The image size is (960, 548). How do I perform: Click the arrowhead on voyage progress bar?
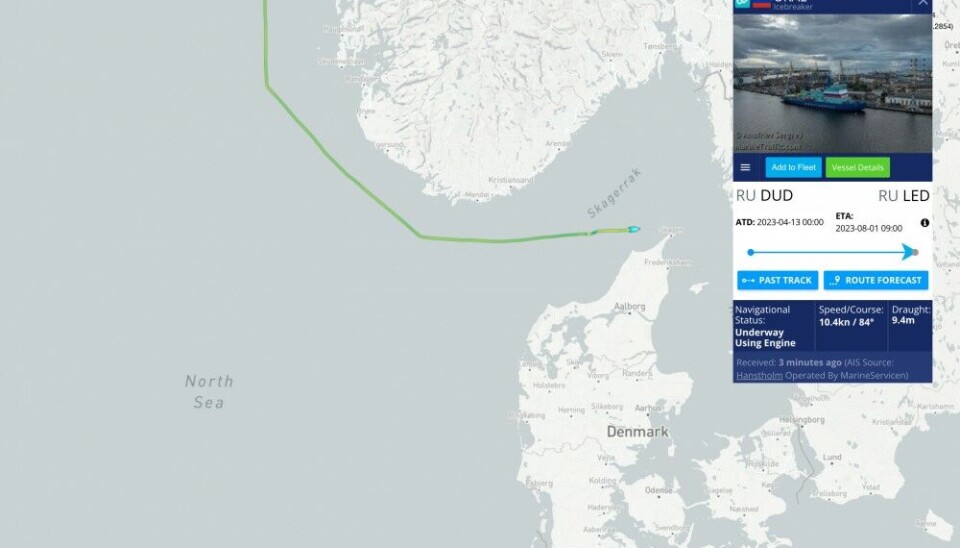click(x=908, y=252)
